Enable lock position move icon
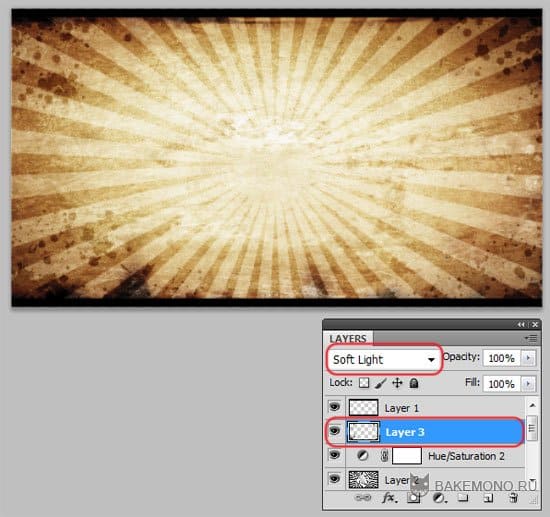This screenshot has height=517, width=550. (x=397, y=383)
